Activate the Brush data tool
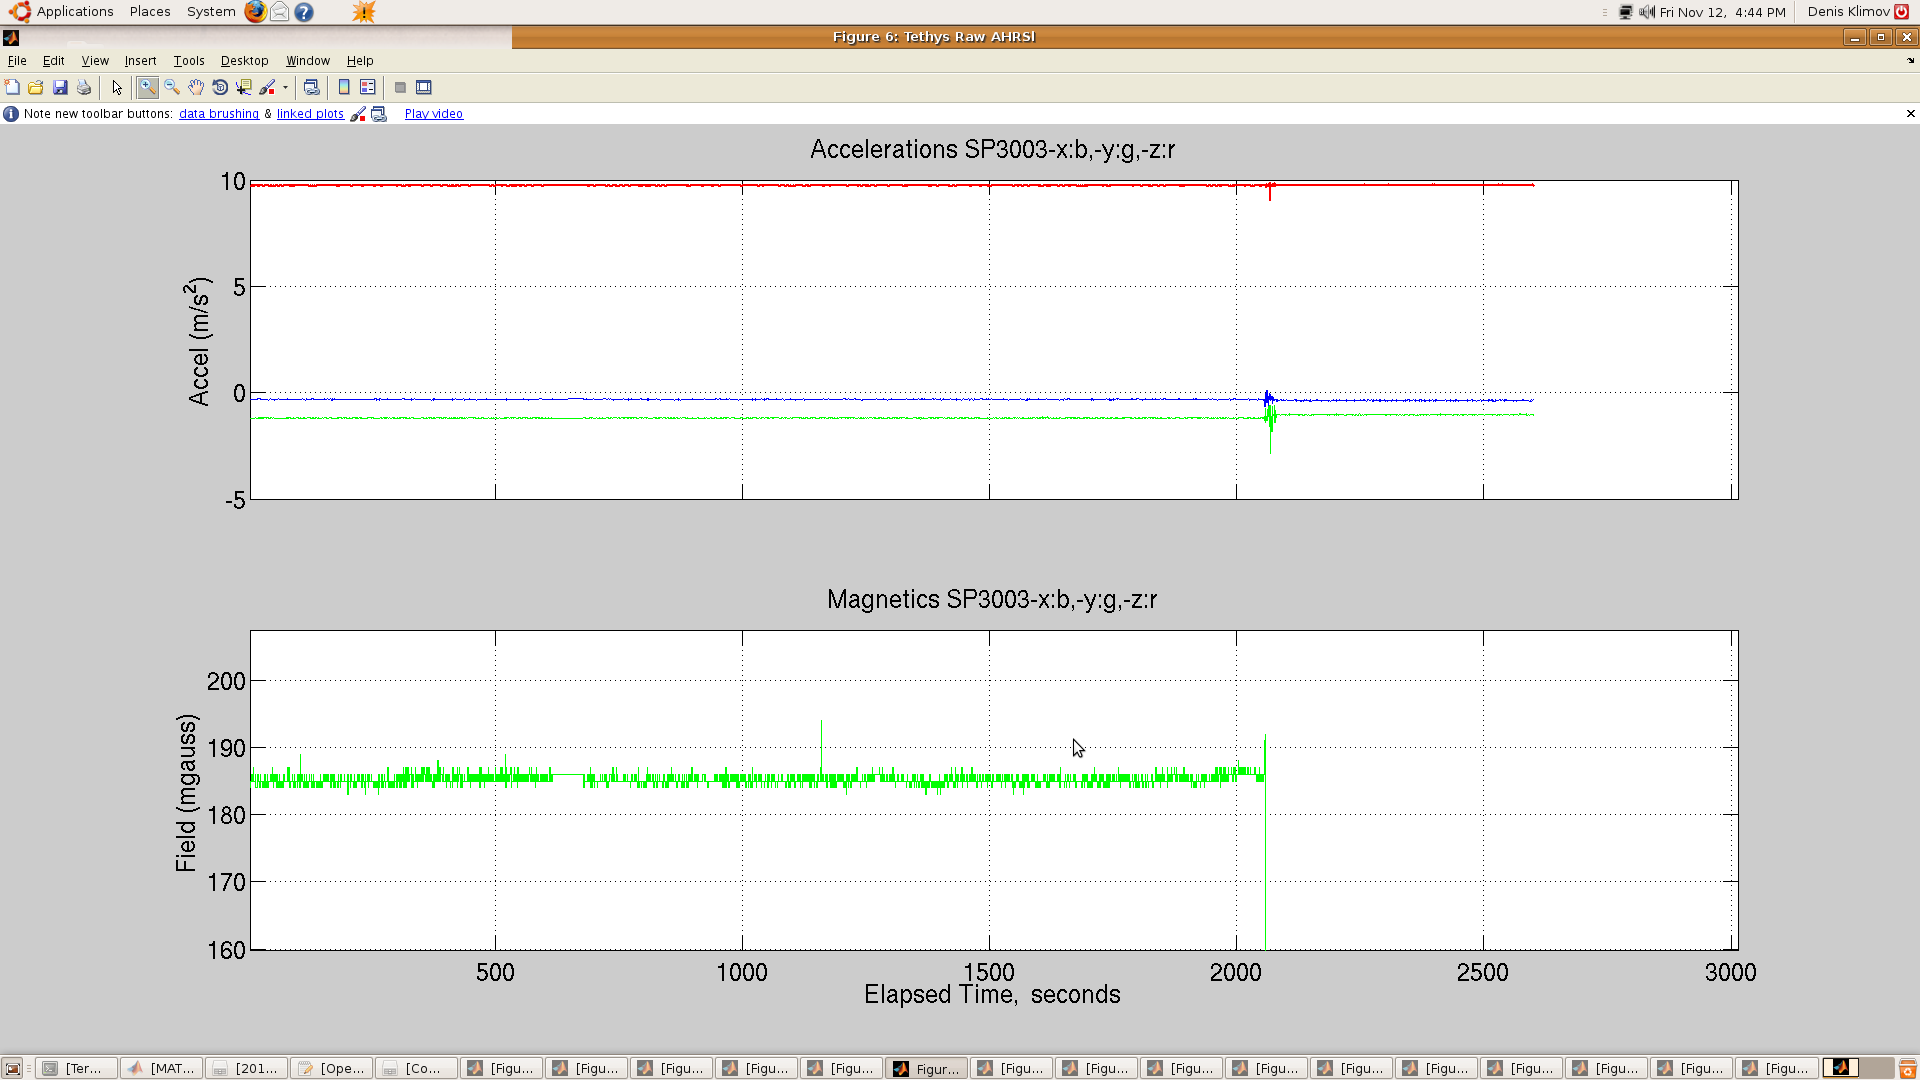 point(267,88)
